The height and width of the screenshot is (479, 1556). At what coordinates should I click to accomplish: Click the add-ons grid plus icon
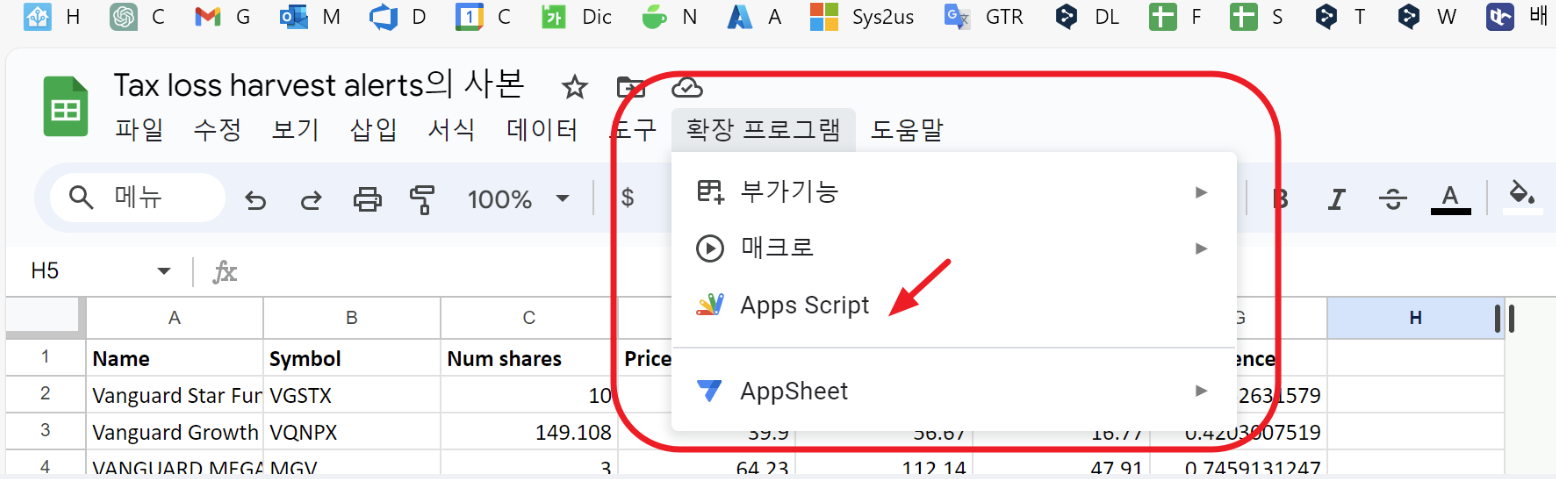click(x=709, y=192)
